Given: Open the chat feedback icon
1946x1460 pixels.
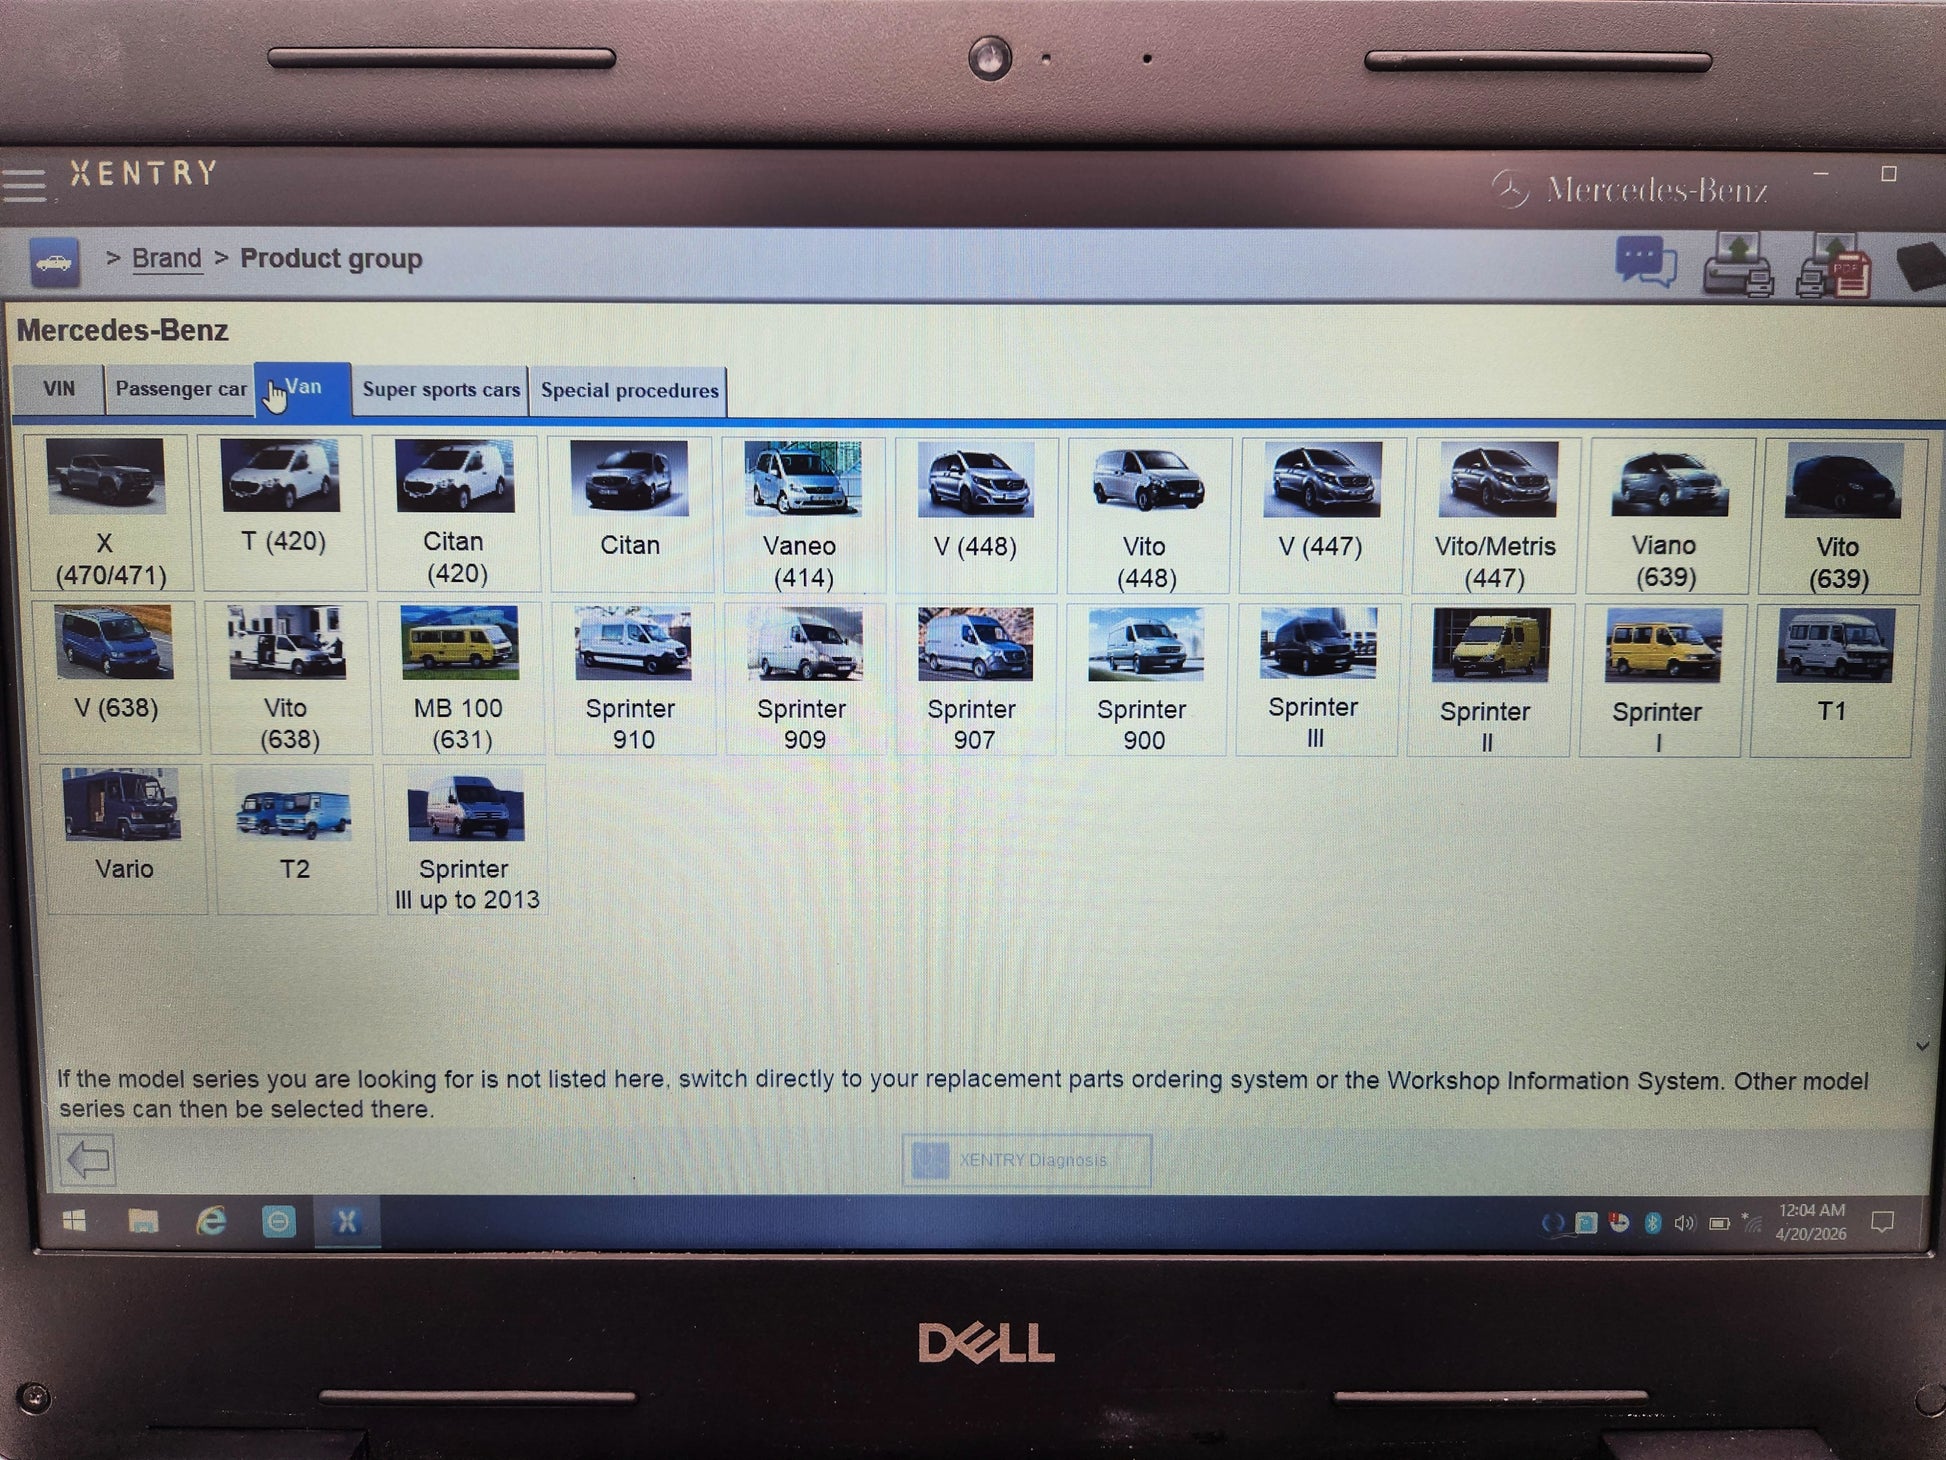Looking at the screenshot, I should 1645,263.
